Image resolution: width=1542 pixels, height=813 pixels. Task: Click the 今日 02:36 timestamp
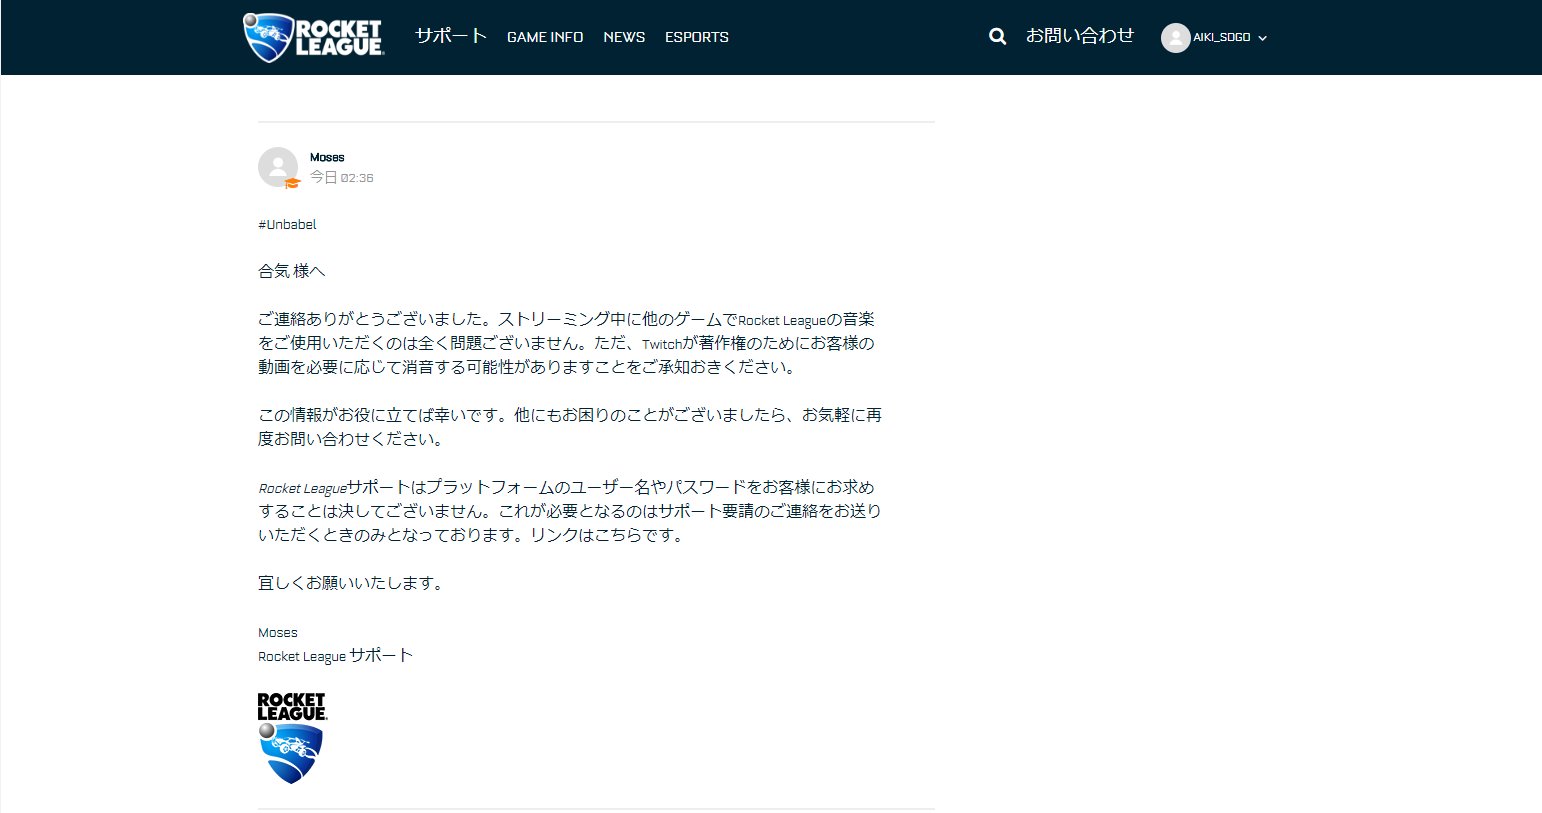[341, 177]
